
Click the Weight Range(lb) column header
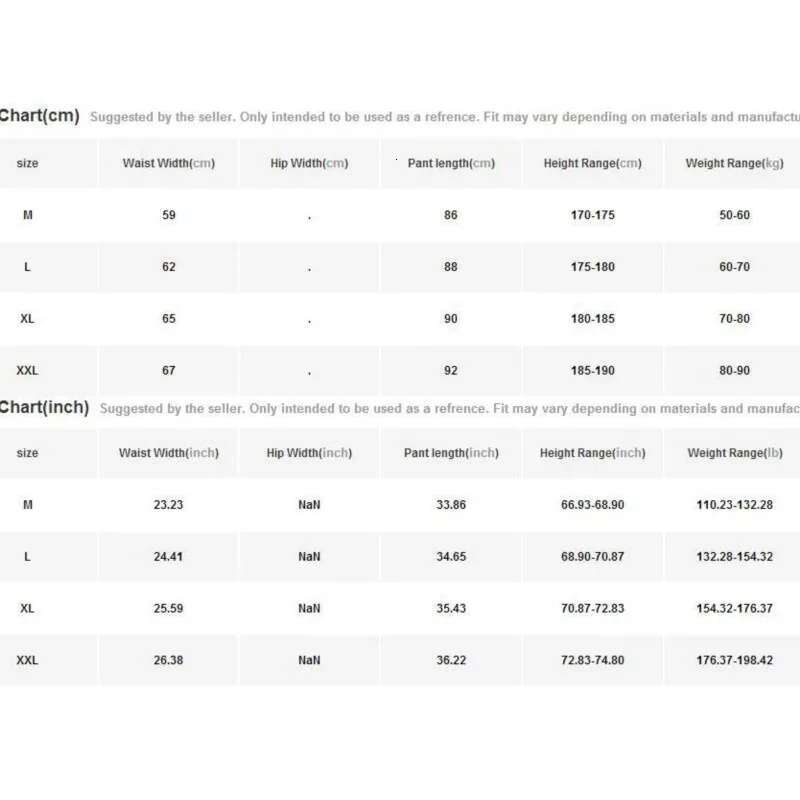(734, 453)
